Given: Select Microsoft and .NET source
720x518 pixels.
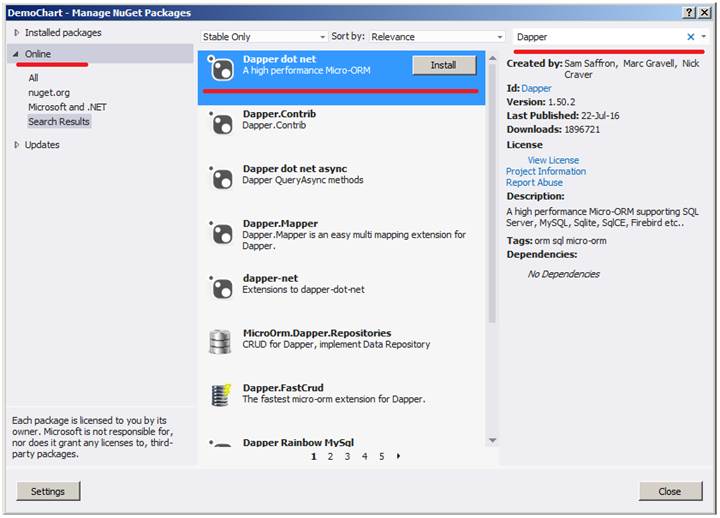Looking at the screenshot, I should (67, 107).
